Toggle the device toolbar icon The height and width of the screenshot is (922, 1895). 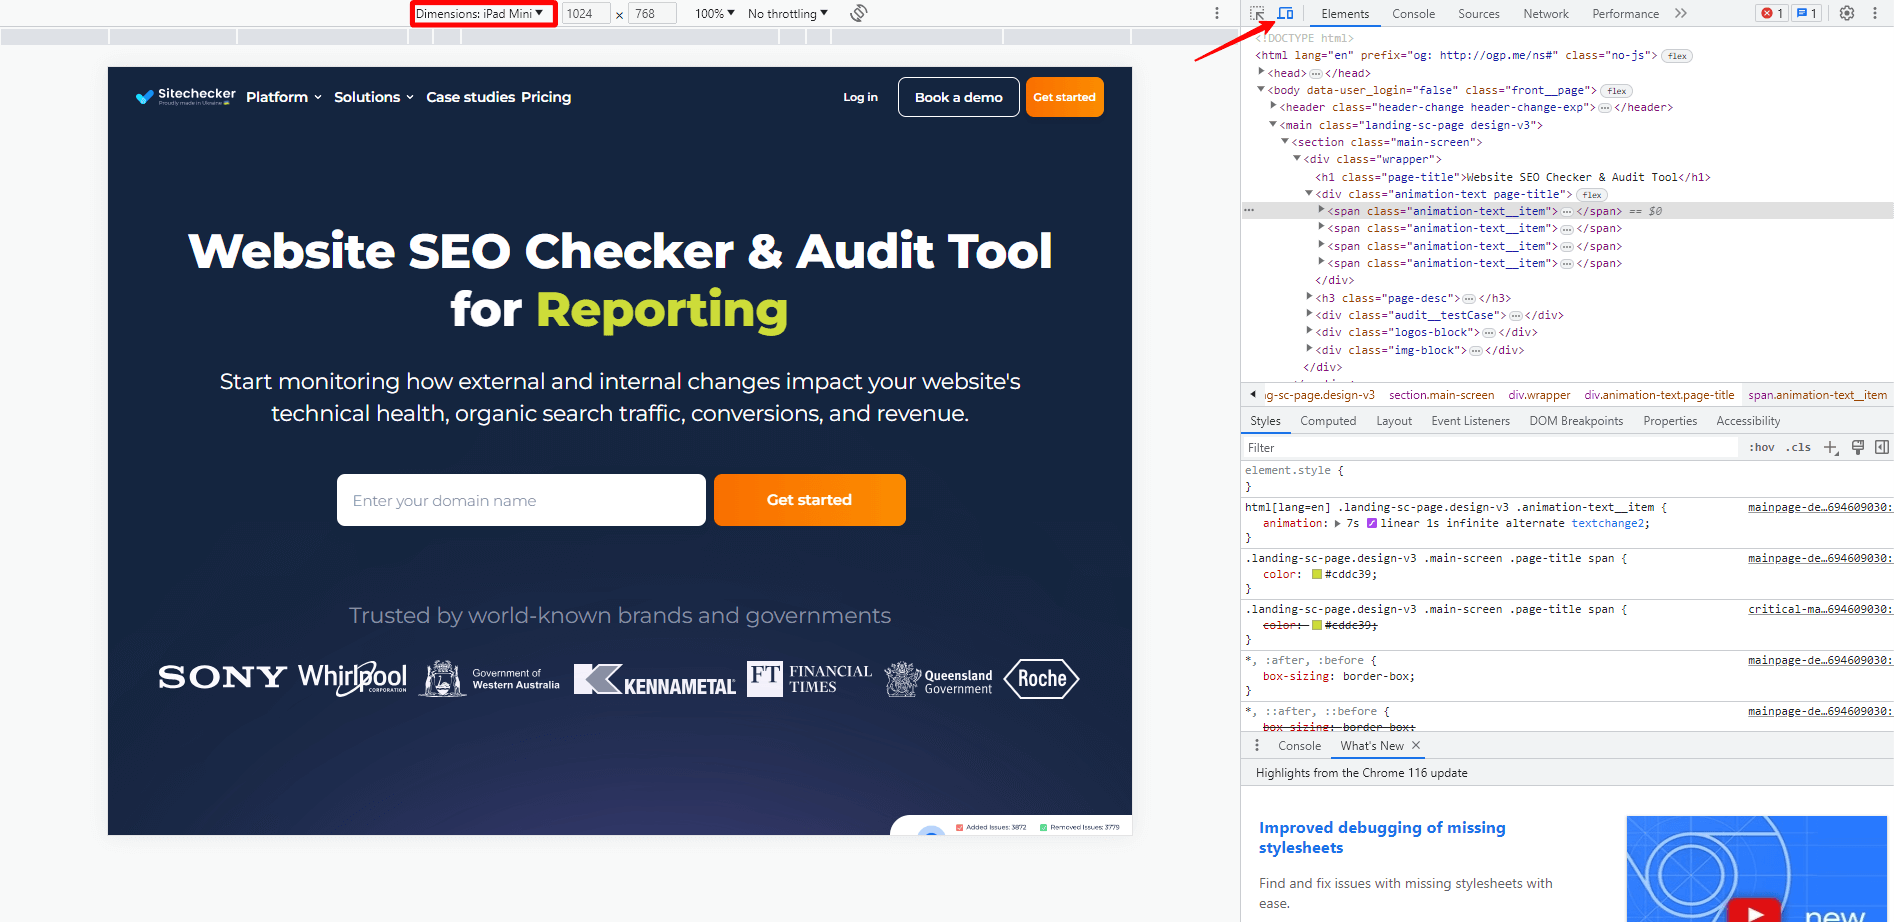coord(1286,13)
